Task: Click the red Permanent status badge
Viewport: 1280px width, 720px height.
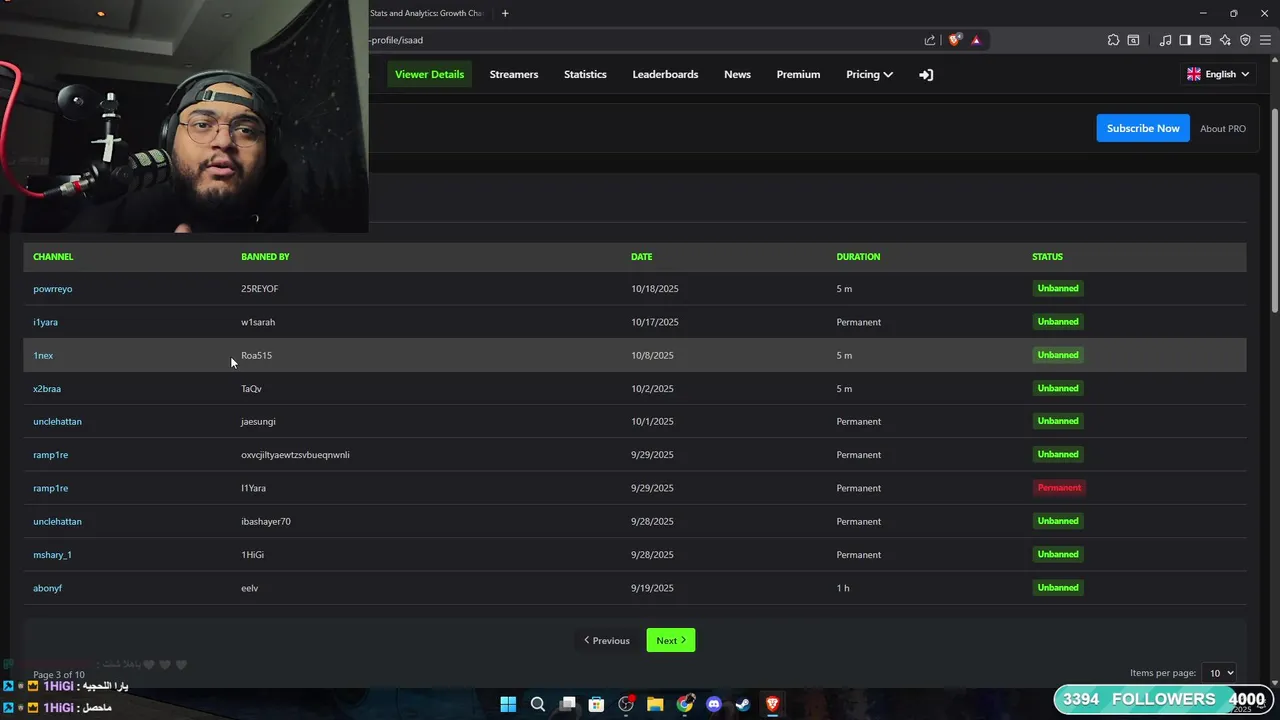Action: click(1059, 488)
